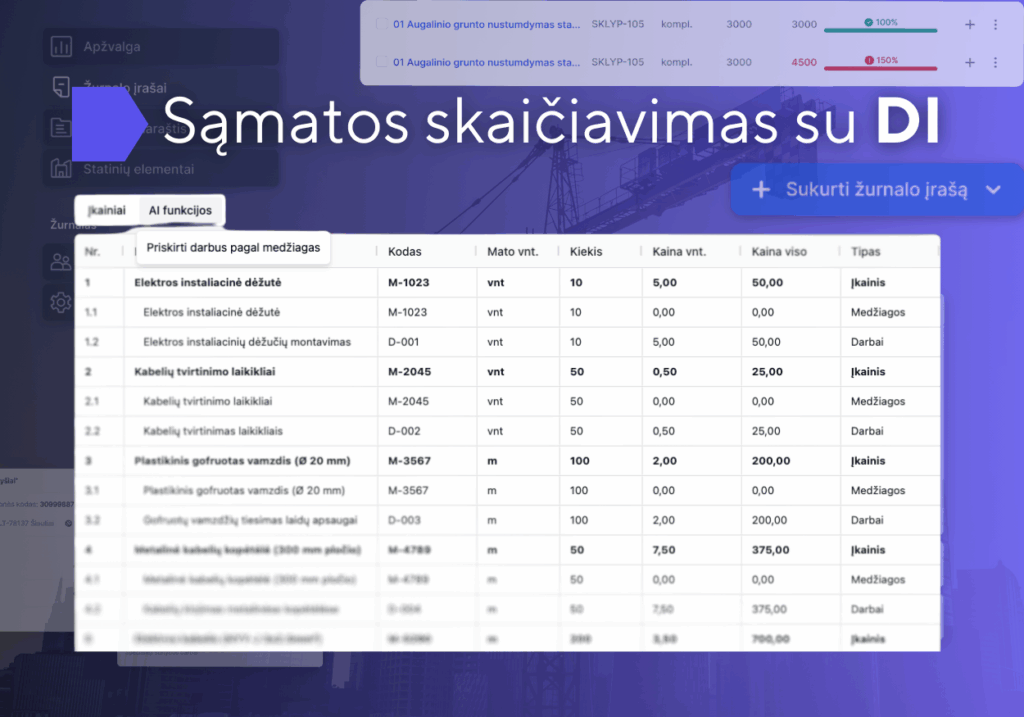Click the Nr. column header

(92, 251)
